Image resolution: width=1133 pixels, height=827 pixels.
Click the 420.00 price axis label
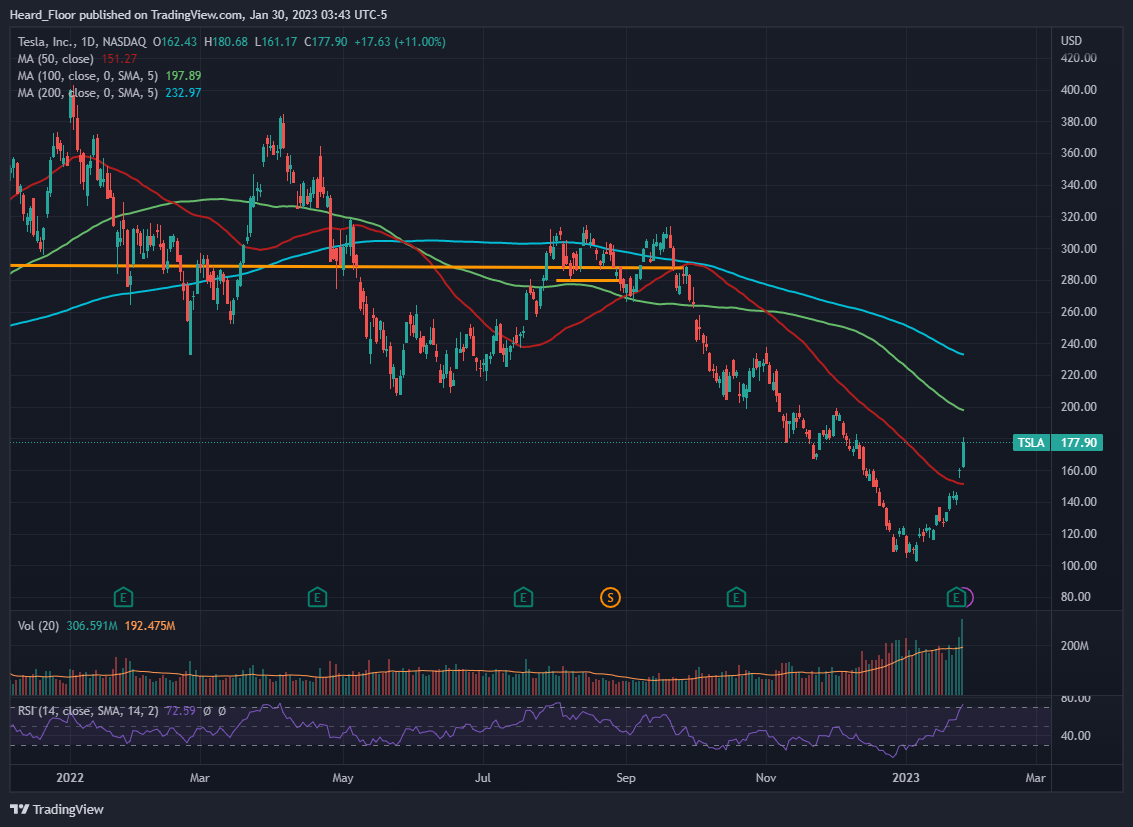[1079, 58]
